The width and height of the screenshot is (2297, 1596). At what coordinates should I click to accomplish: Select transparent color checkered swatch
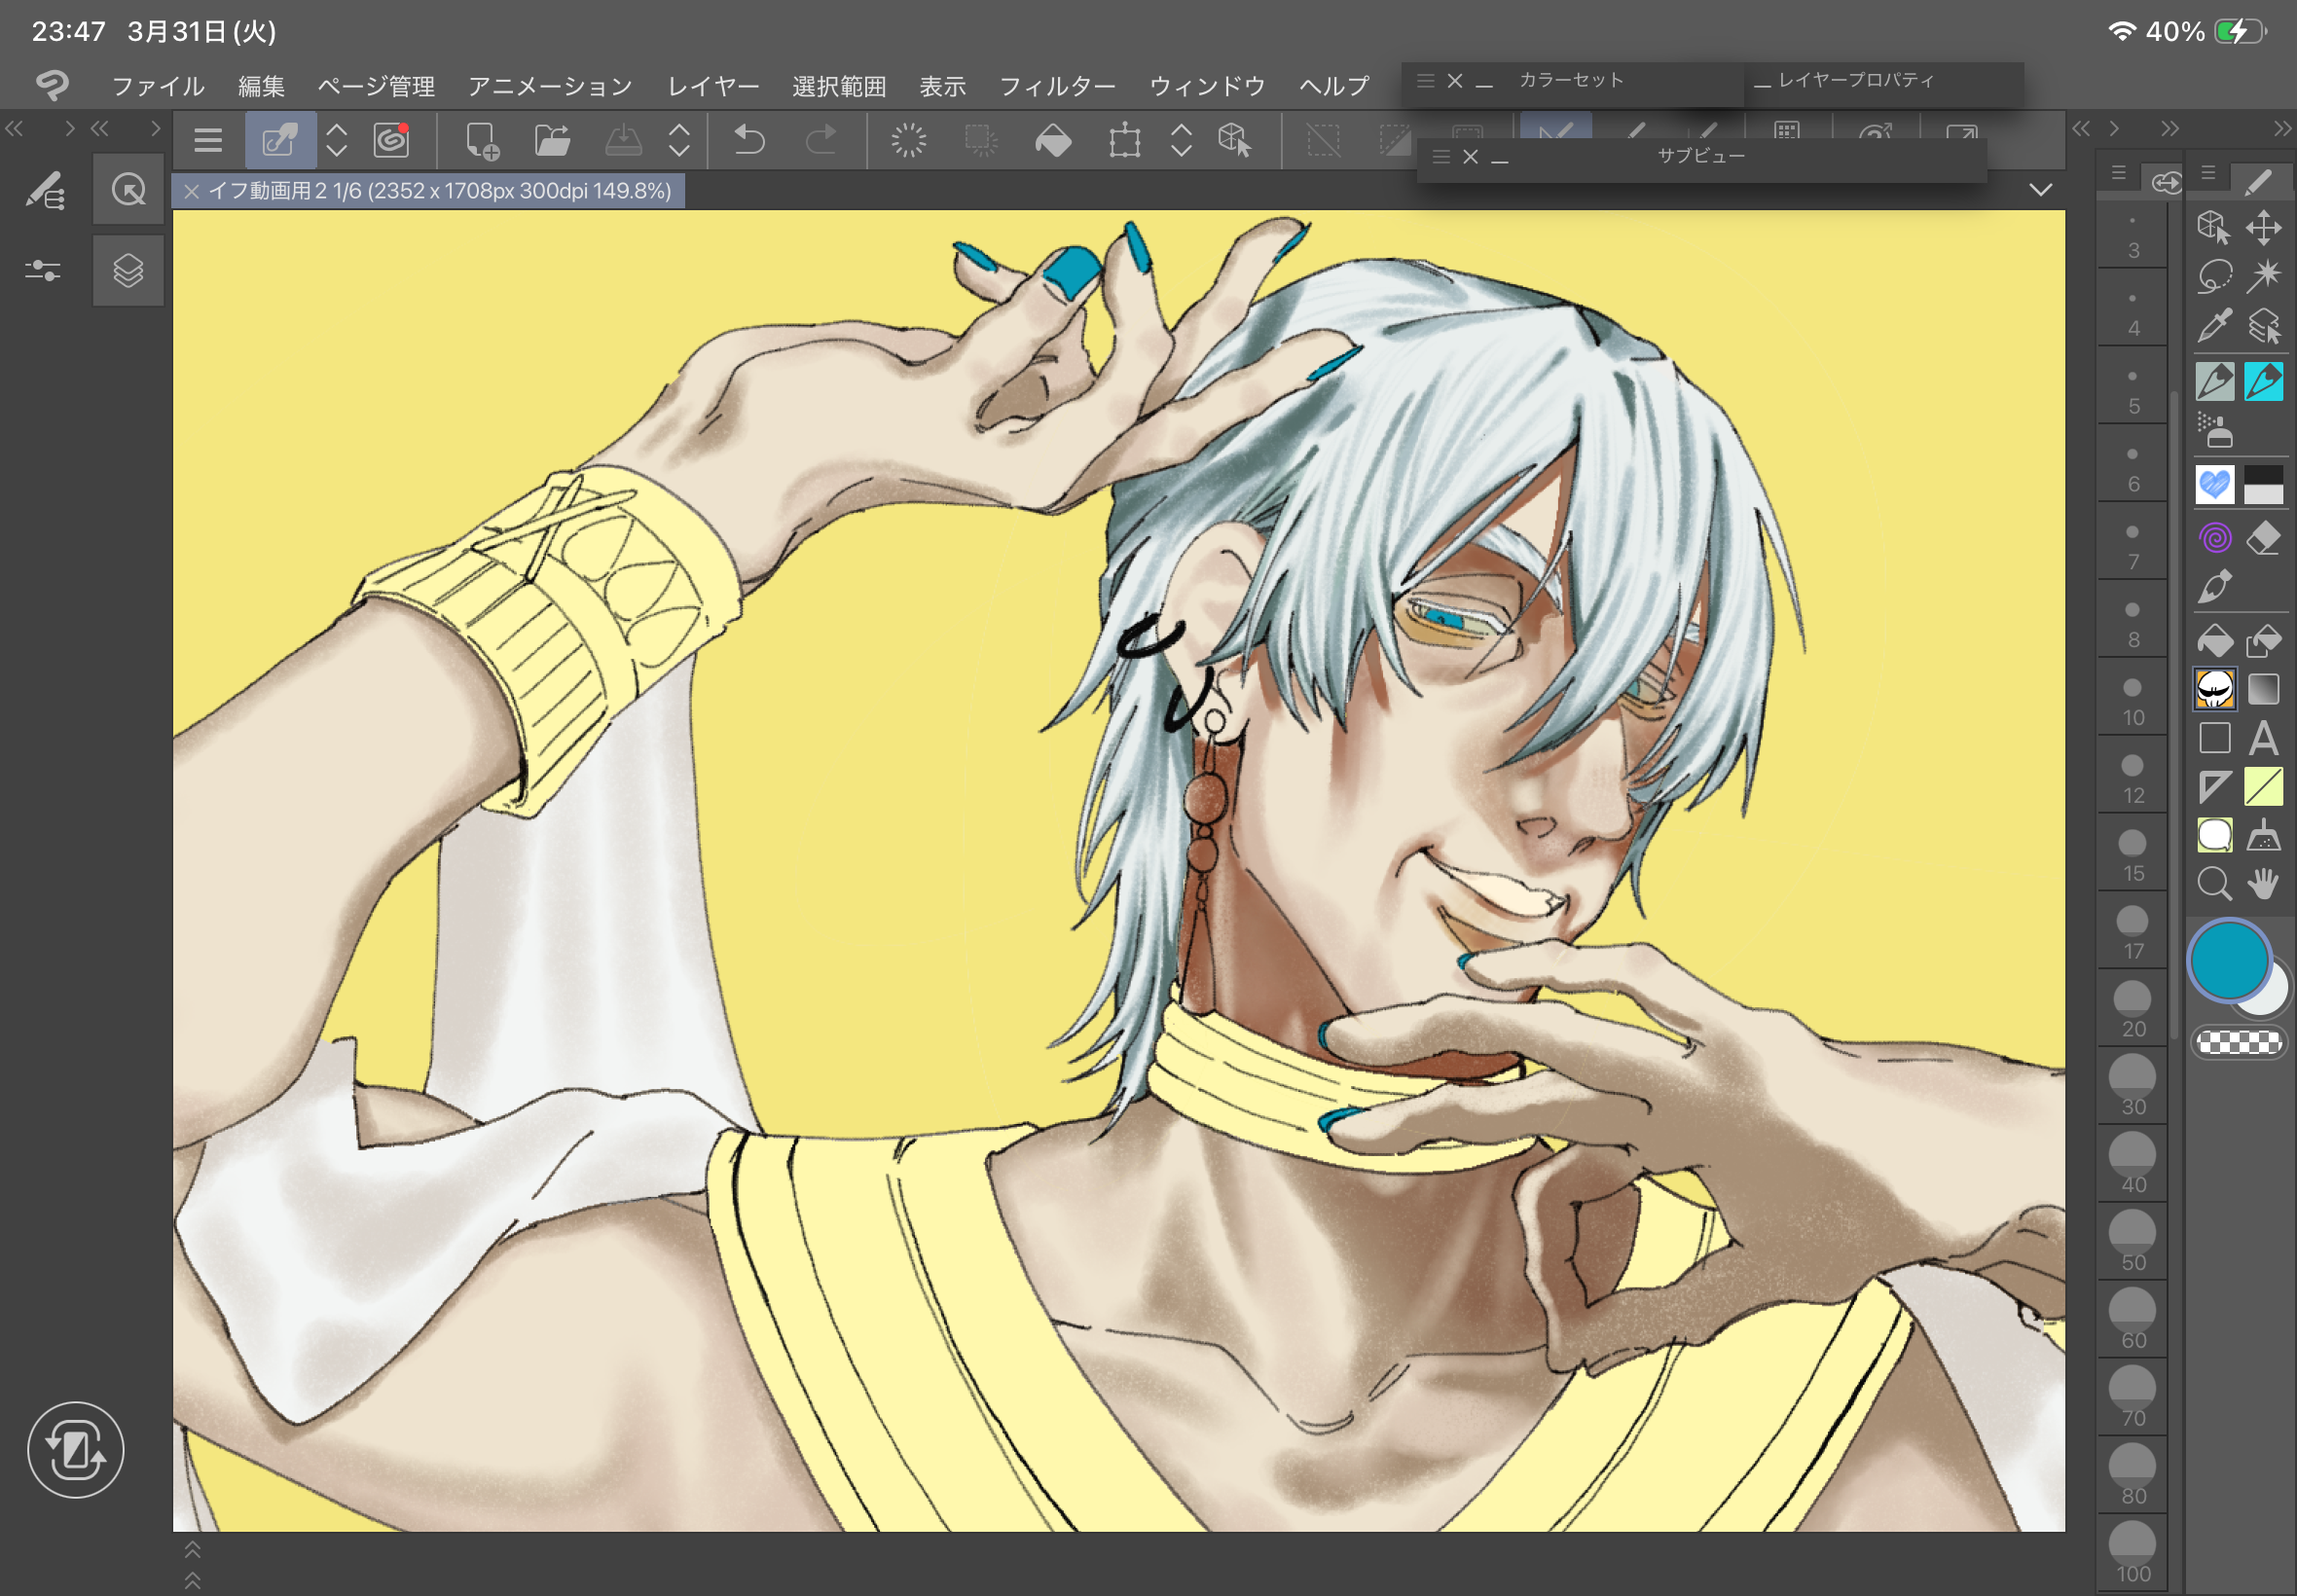pyautogui.click(x=2239, y=1042)
